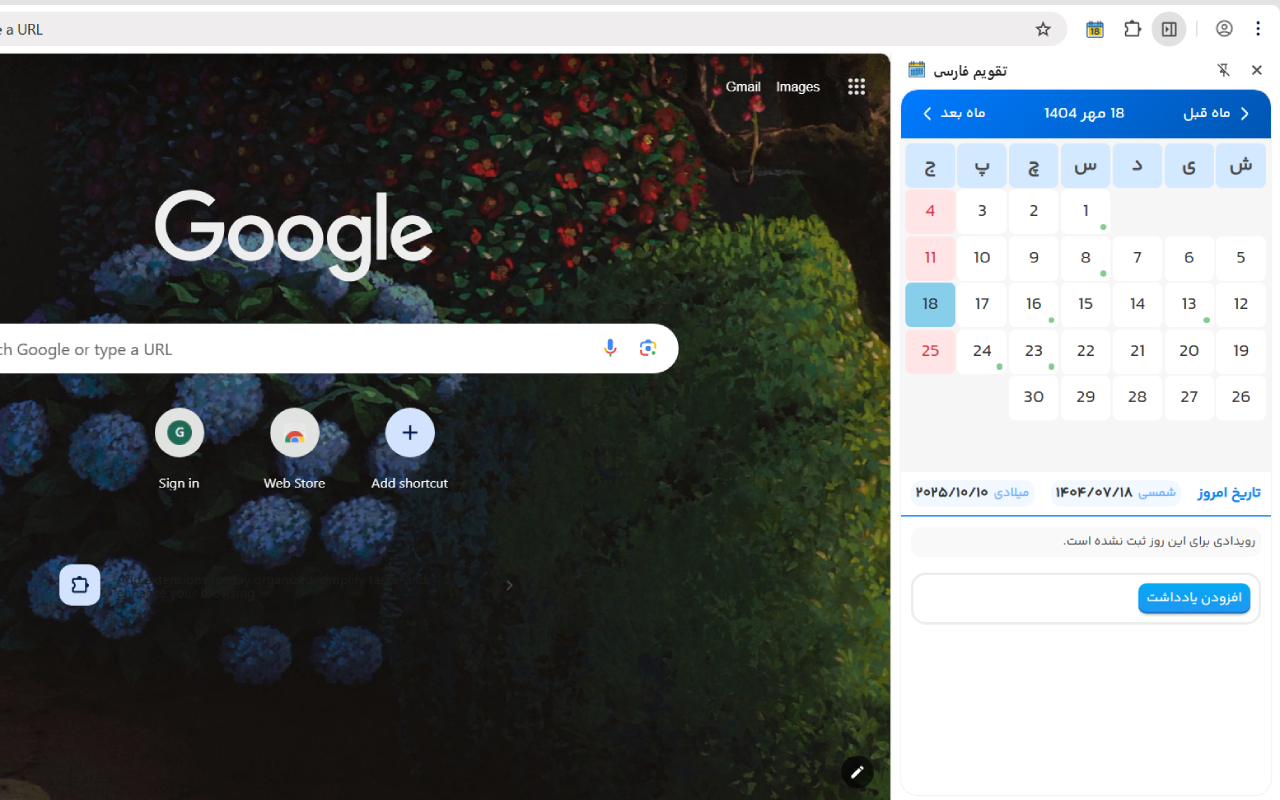Open the Web Store shortcut icon
Image resolution: width=1280 pixels, height=800 pixels.
pyautogui.click(x=294, y=432)
